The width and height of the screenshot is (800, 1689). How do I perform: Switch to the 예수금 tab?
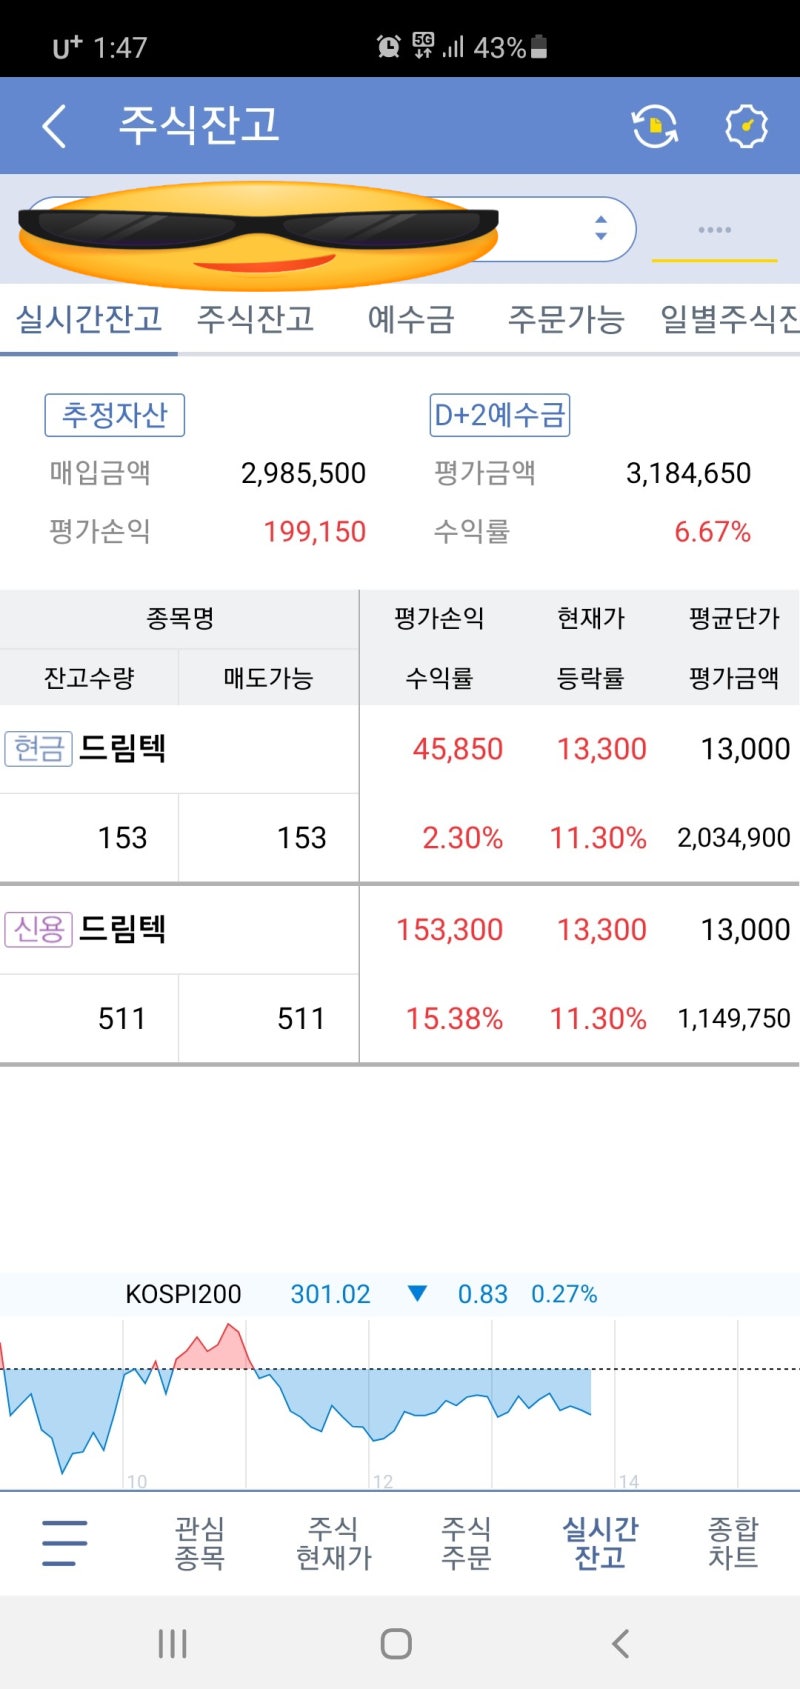(410, 320)
